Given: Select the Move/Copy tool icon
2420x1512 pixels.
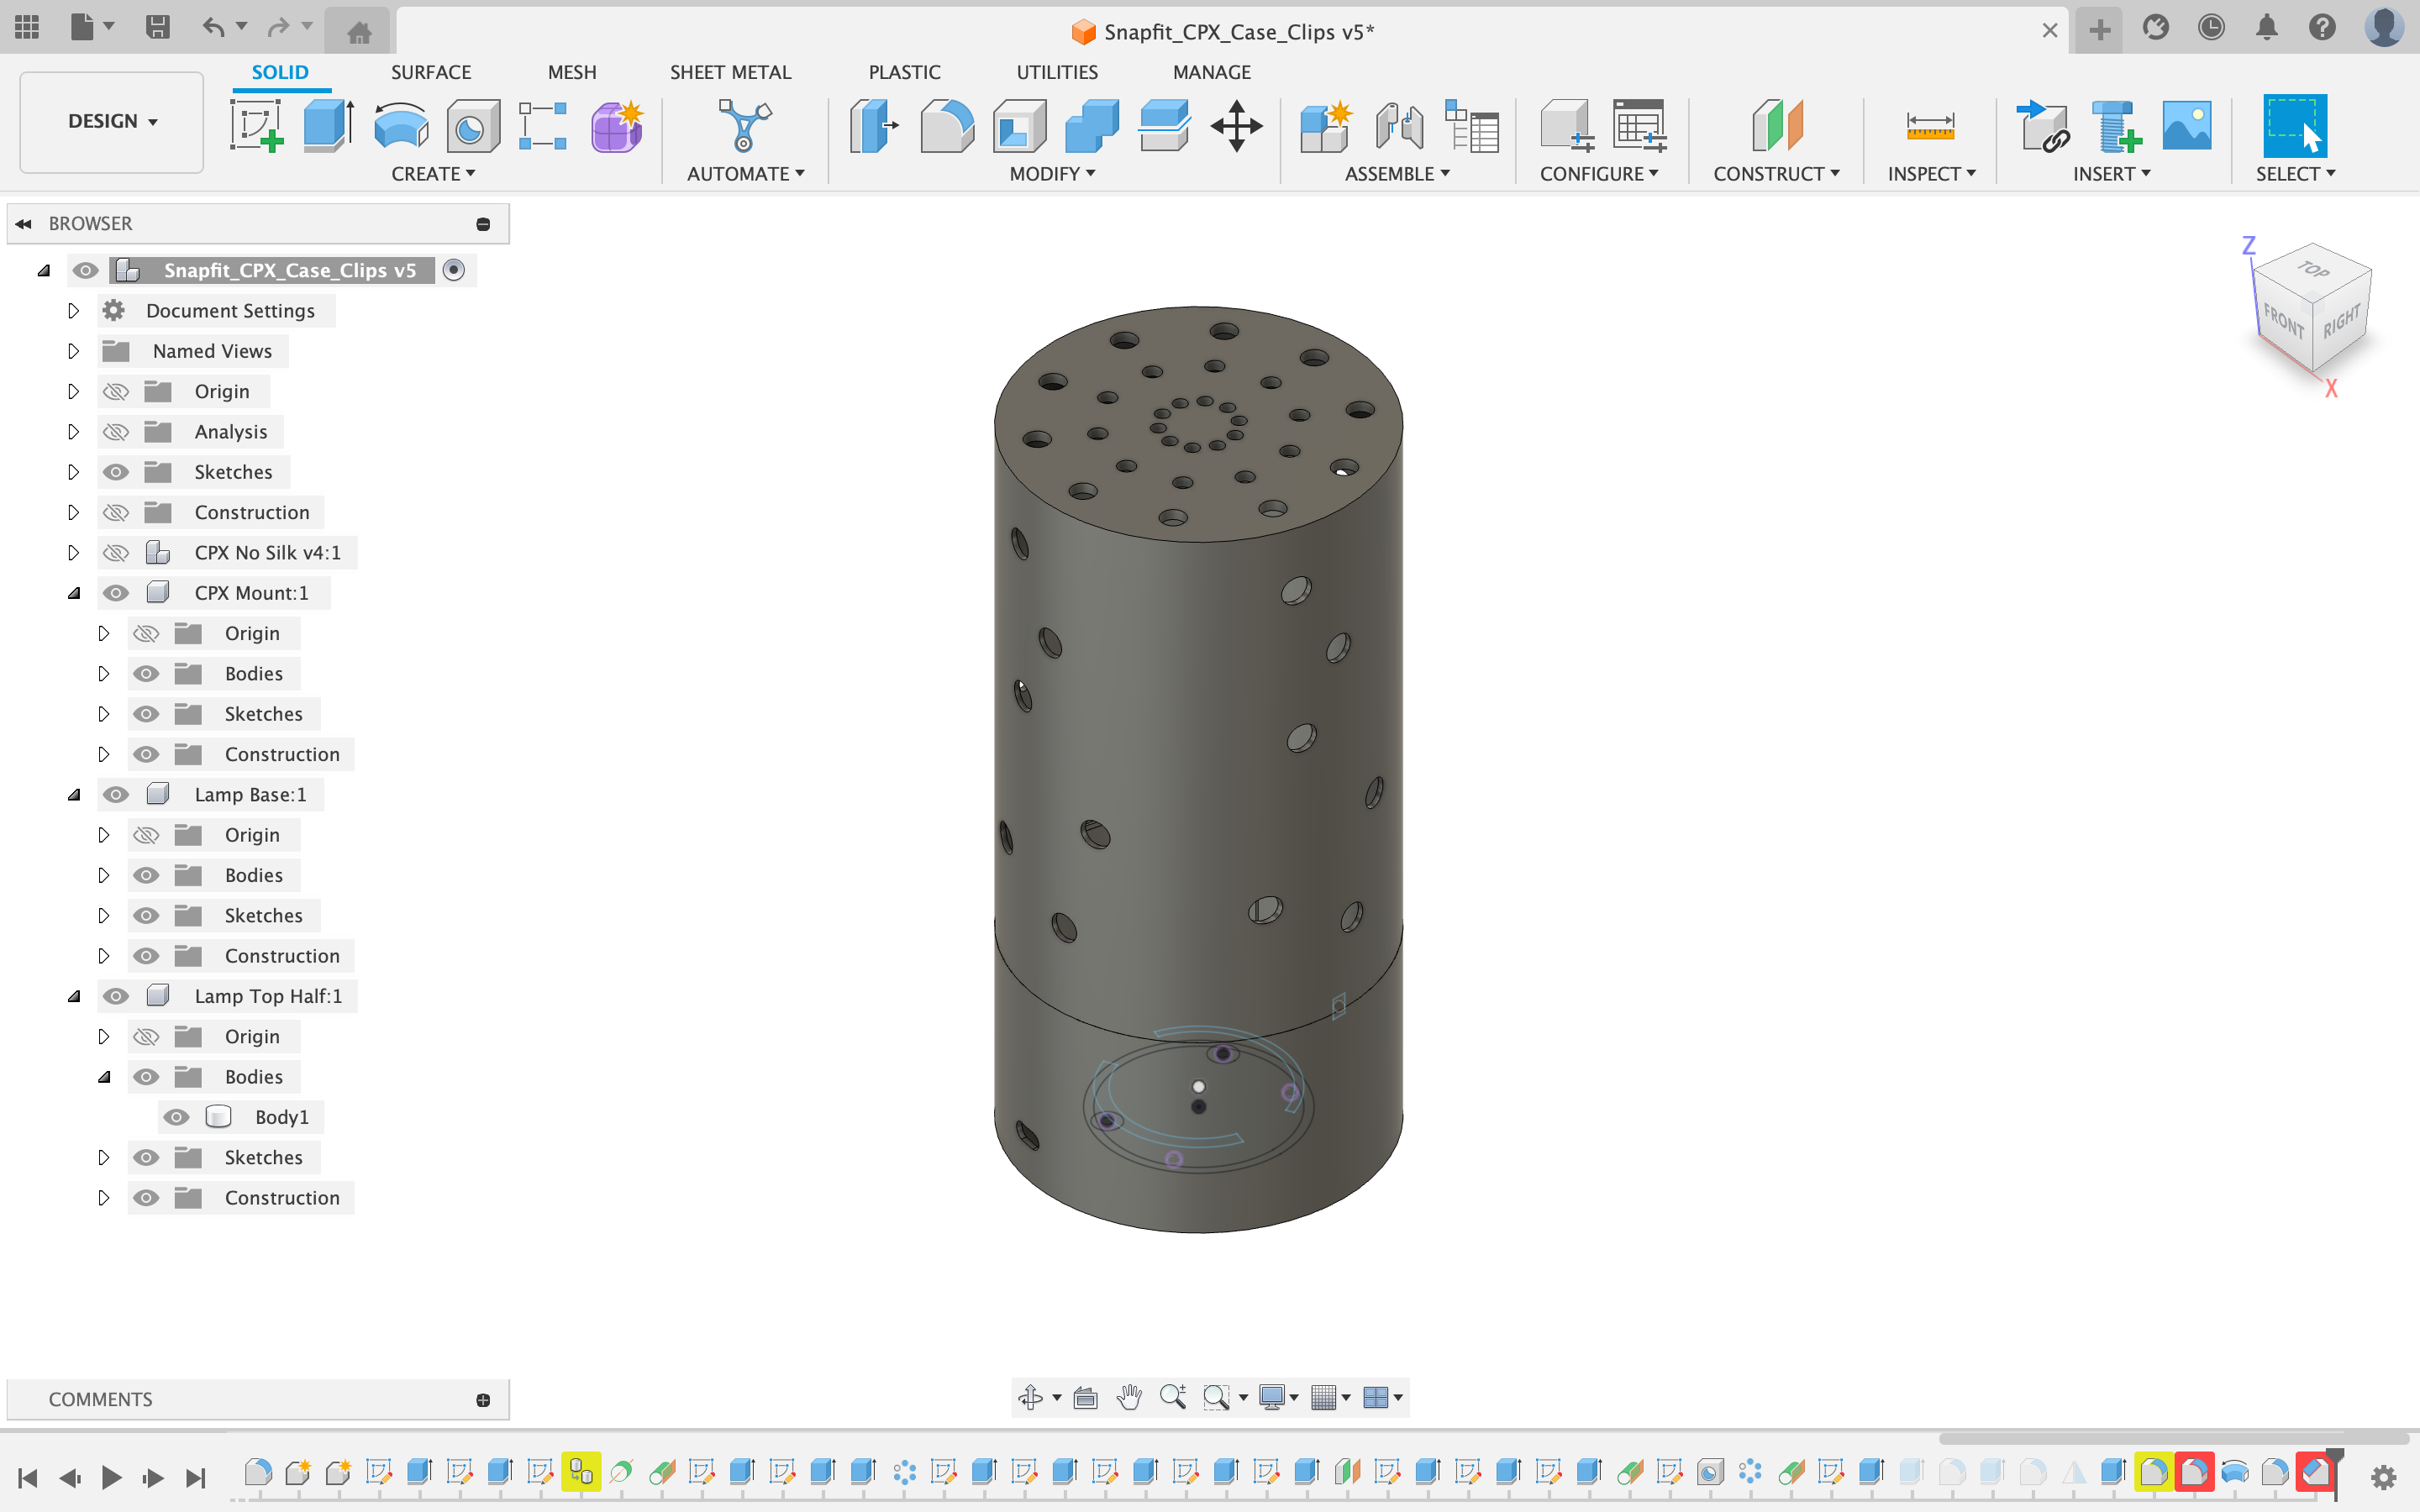Looking at the screenshot, I should click(x=1236, y=126).
